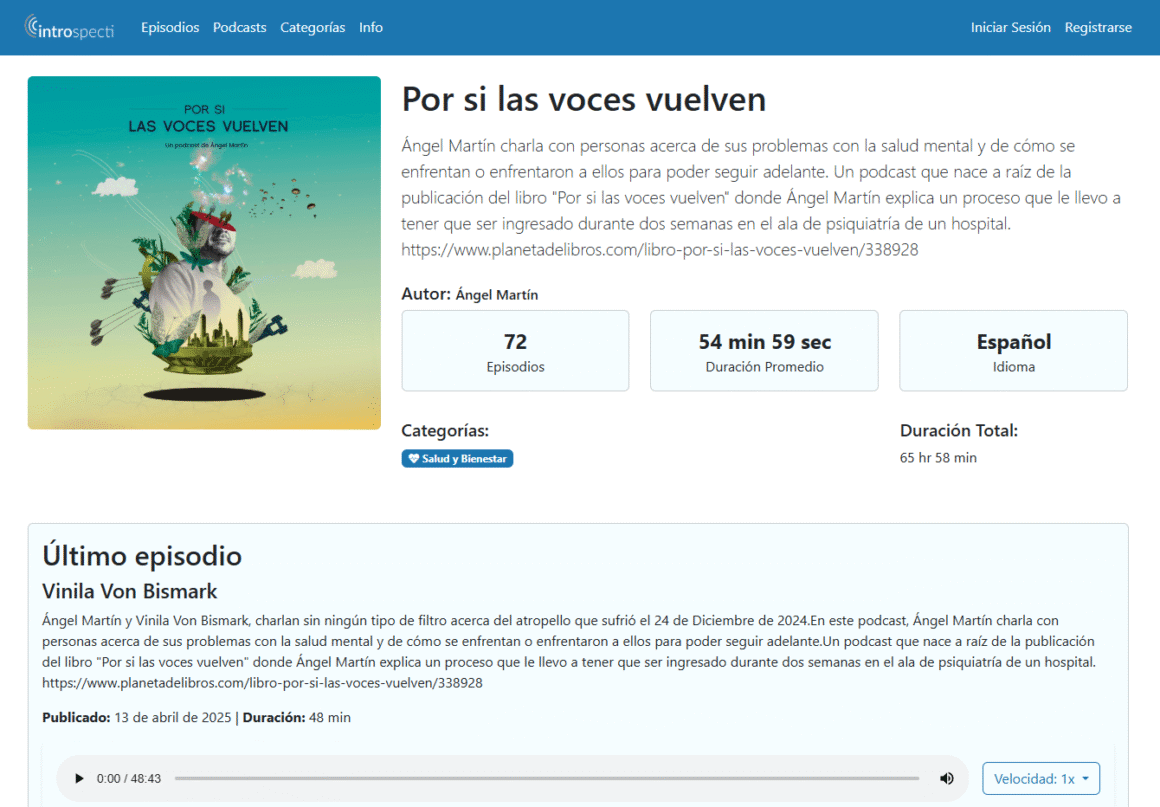Go to Iniciar Sesión
The image size is (1160, 807).
(1011, 27)
